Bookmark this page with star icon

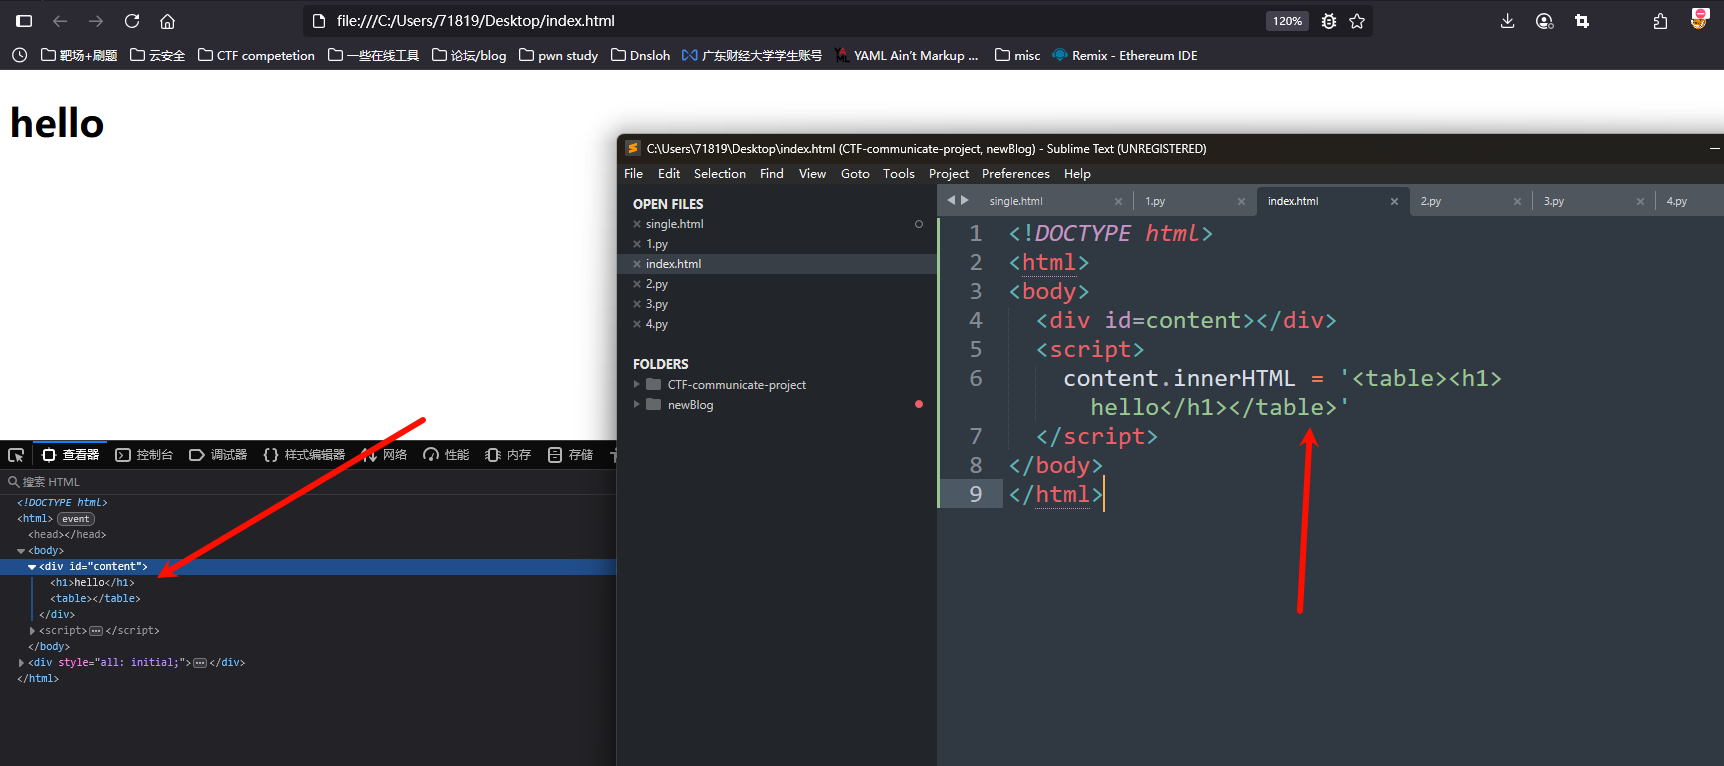[1357, 21]
